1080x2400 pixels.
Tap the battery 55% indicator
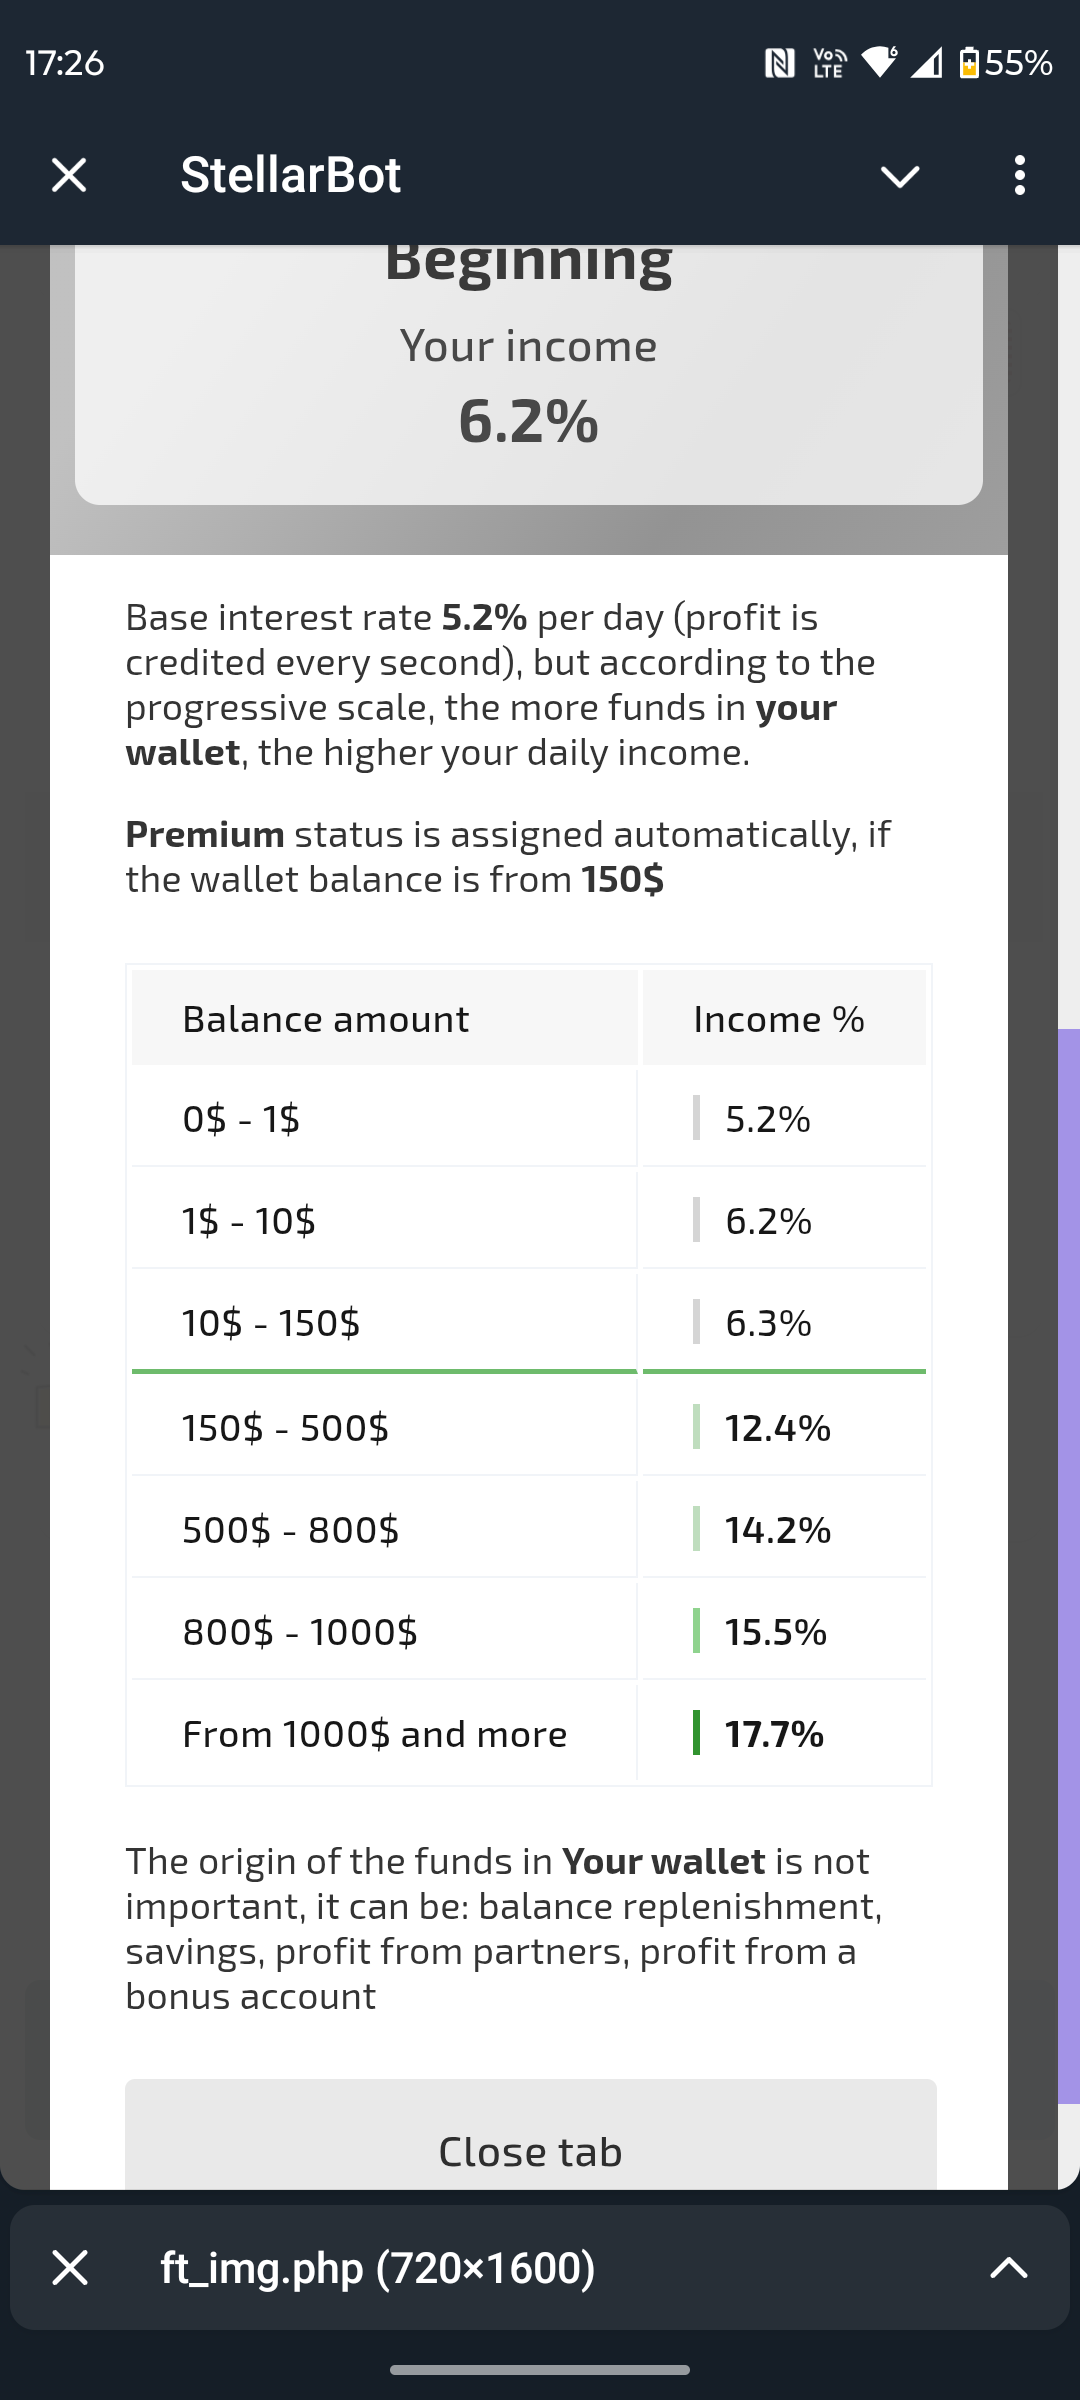point(1006,63)
